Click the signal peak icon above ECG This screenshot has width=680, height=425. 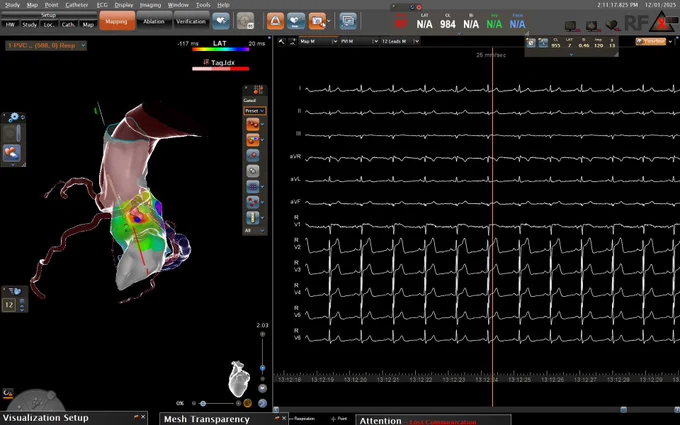click(x=292, y=41)
